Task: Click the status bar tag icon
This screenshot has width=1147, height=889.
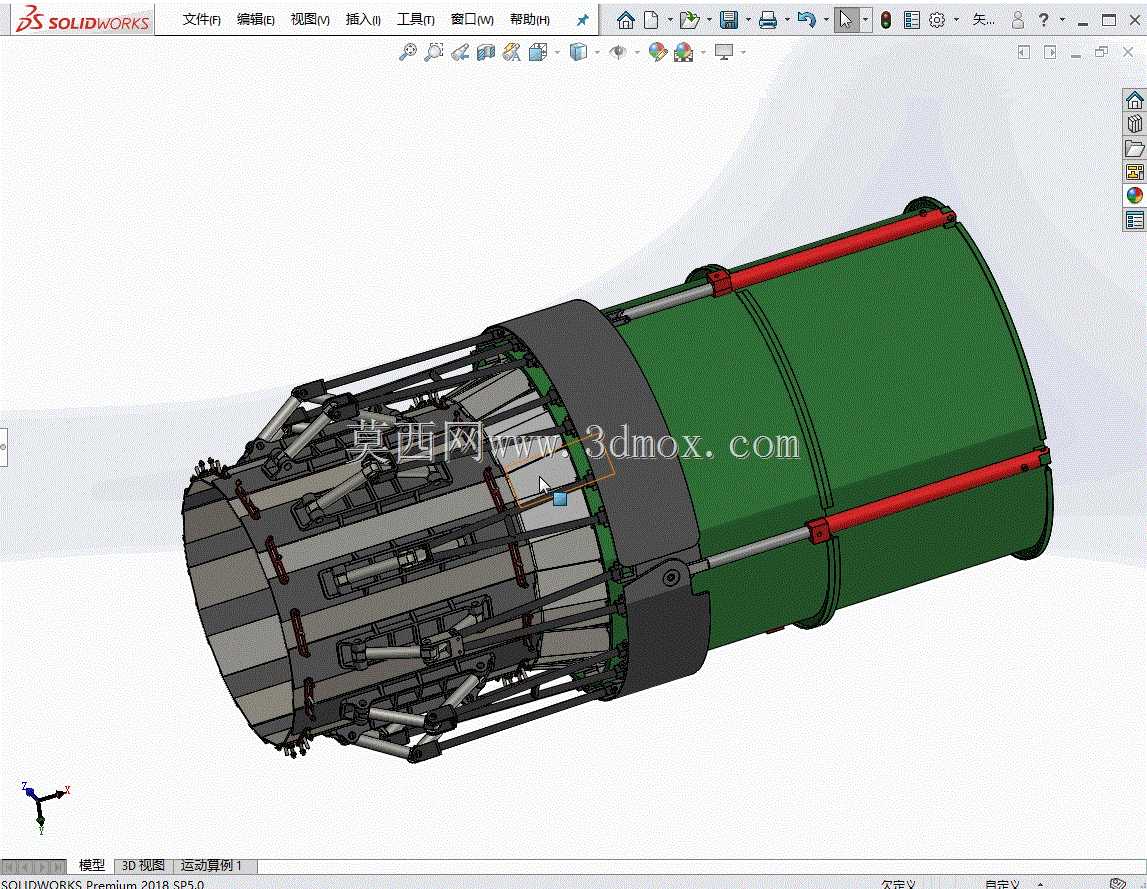Action: [x=1117, y=883]
